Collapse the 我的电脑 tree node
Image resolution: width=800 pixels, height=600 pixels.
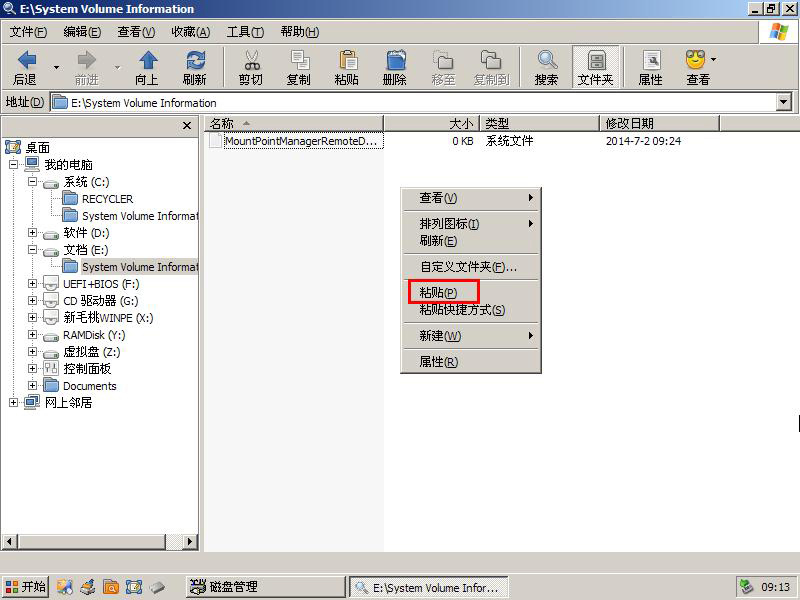tap(14, 164)
